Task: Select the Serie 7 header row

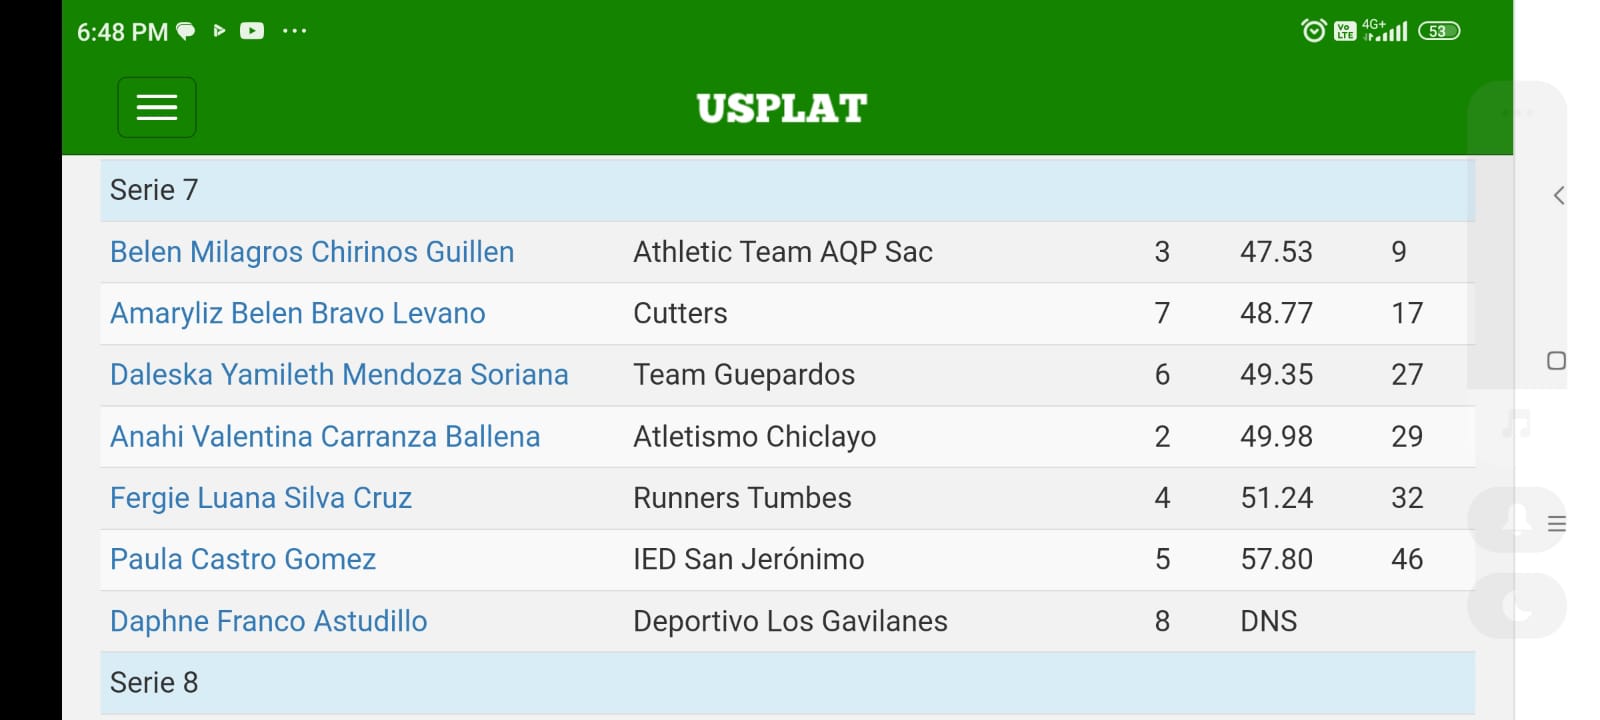Action: (x=787, y=190)
